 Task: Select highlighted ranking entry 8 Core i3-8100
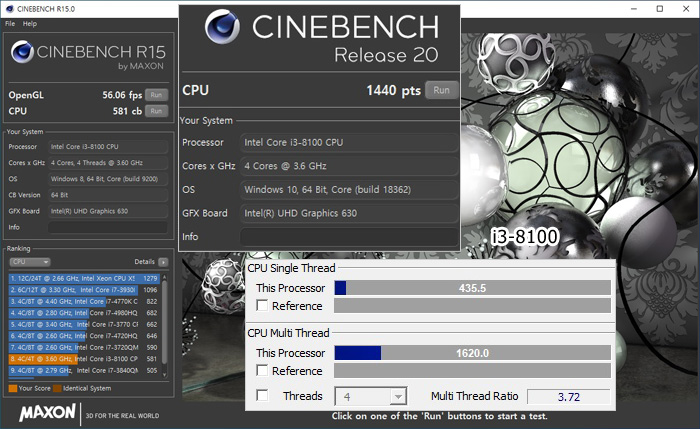pos(84,359)
